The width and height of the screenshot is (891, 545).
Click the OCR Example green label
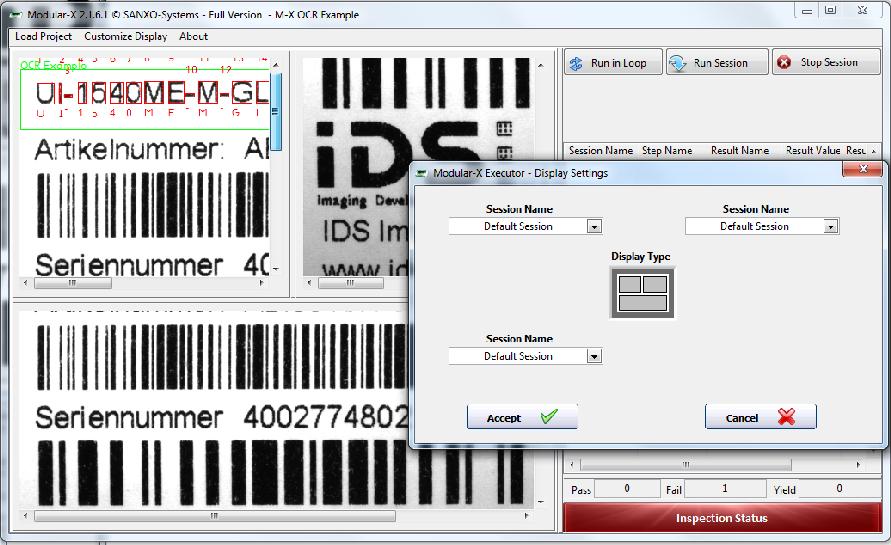tap(53, 65)
